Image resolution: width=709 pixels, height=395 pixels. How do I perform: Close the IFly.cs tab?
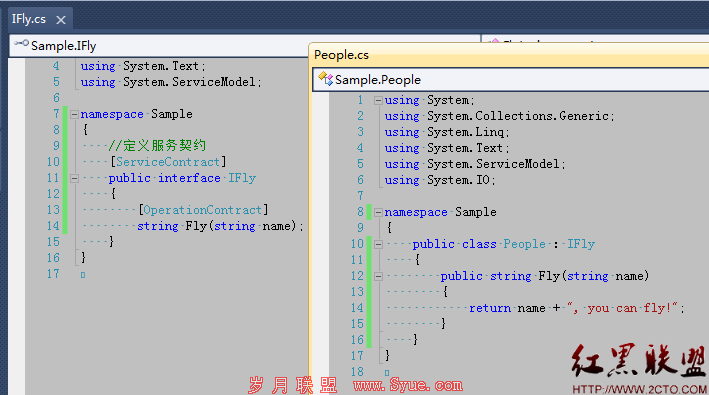click(61, 20)
